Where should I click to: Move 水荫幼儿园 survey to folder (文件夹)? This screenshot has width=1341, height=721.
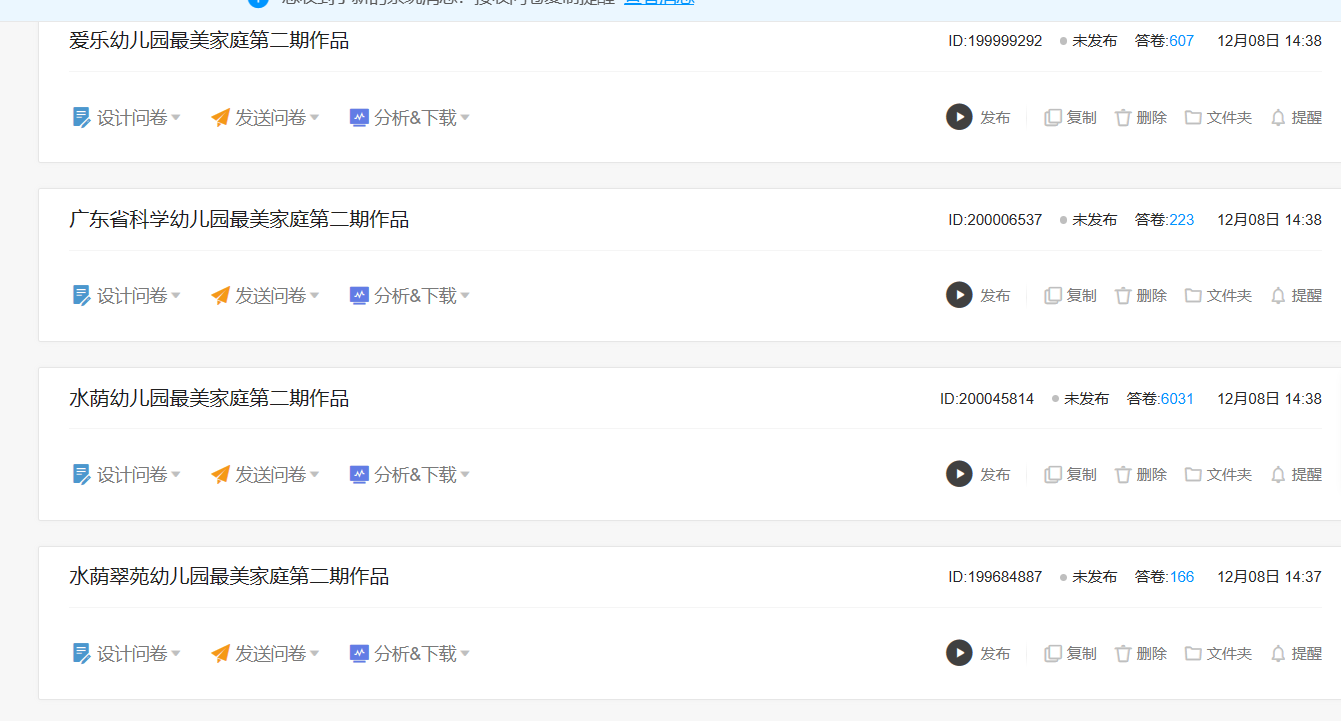tap(1218, 475)
